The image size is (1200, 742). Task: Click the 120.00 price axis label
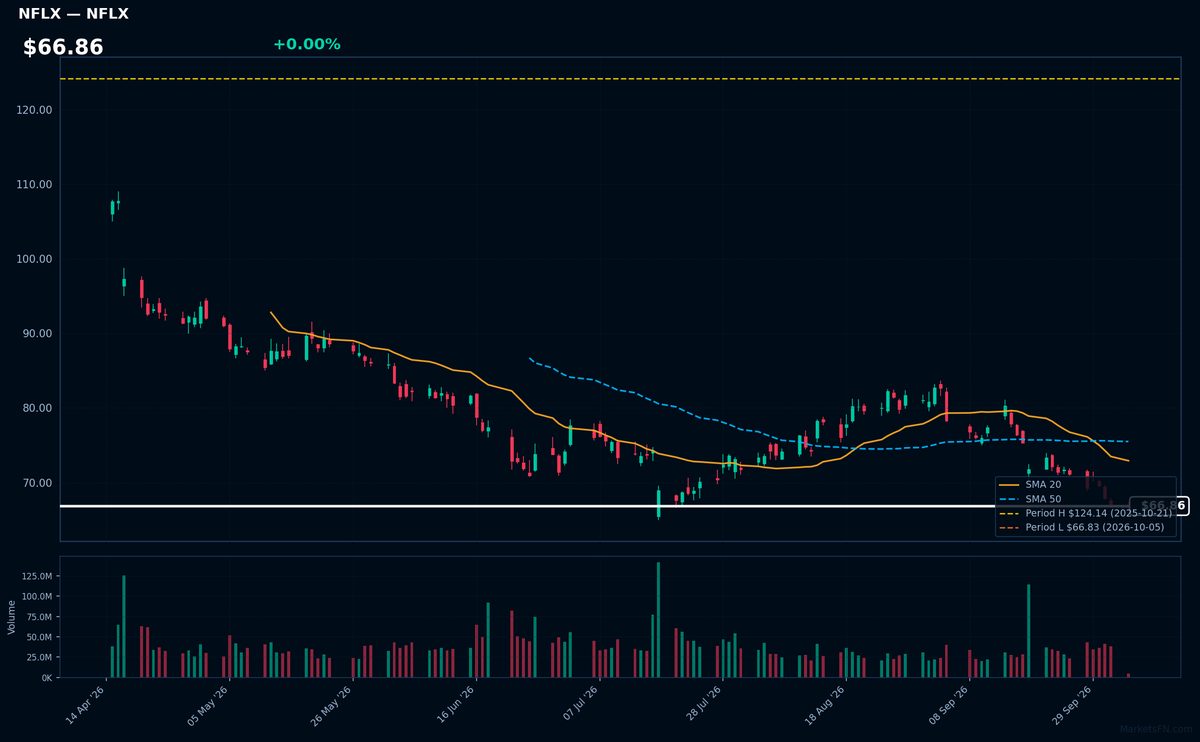tap(35, 110)
